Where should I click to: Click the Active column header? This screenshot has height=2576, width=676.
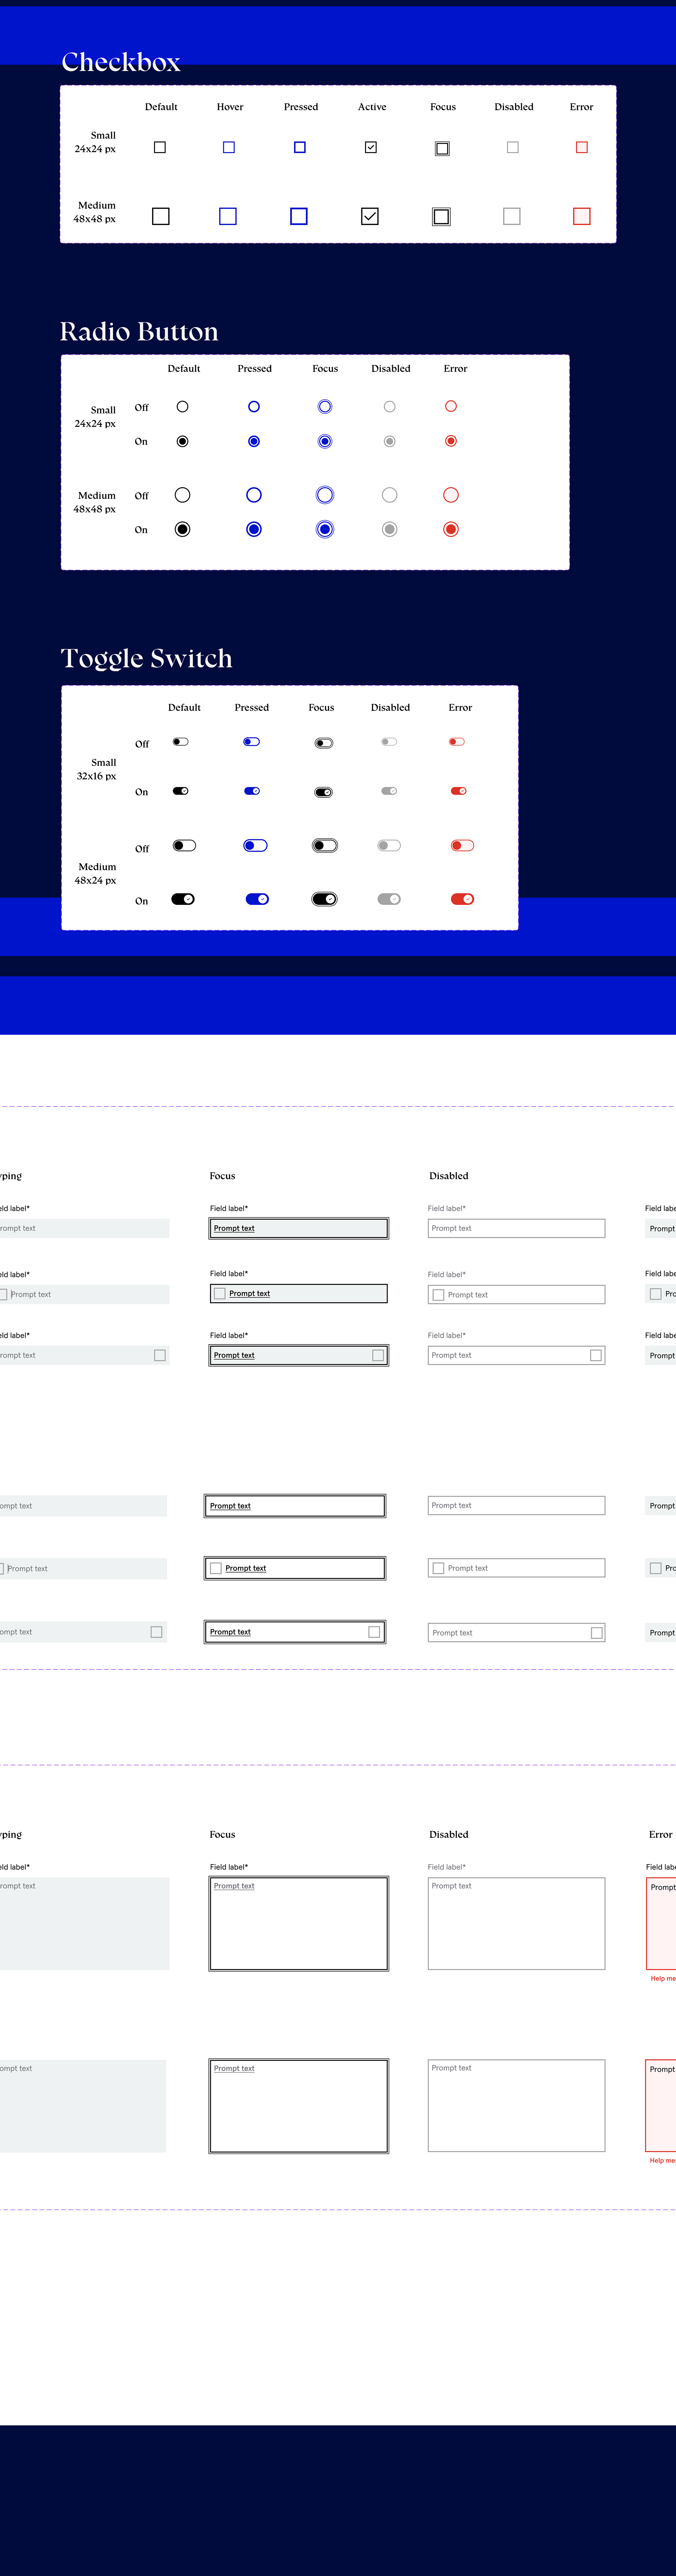point(372,107)
